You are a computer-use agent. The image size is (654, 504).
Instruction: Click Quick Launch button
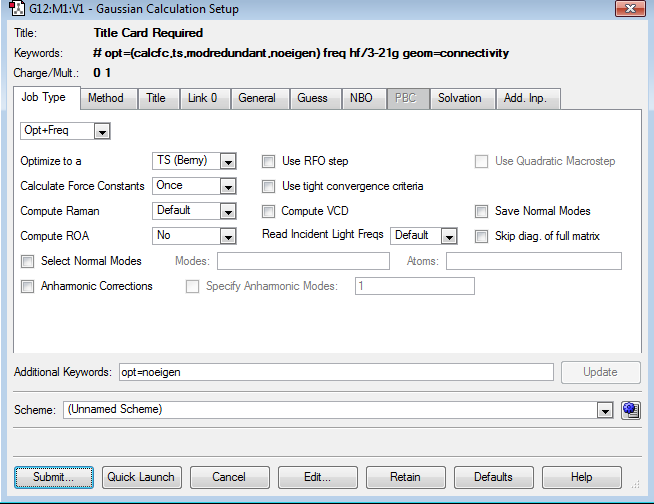pos(142,477)
